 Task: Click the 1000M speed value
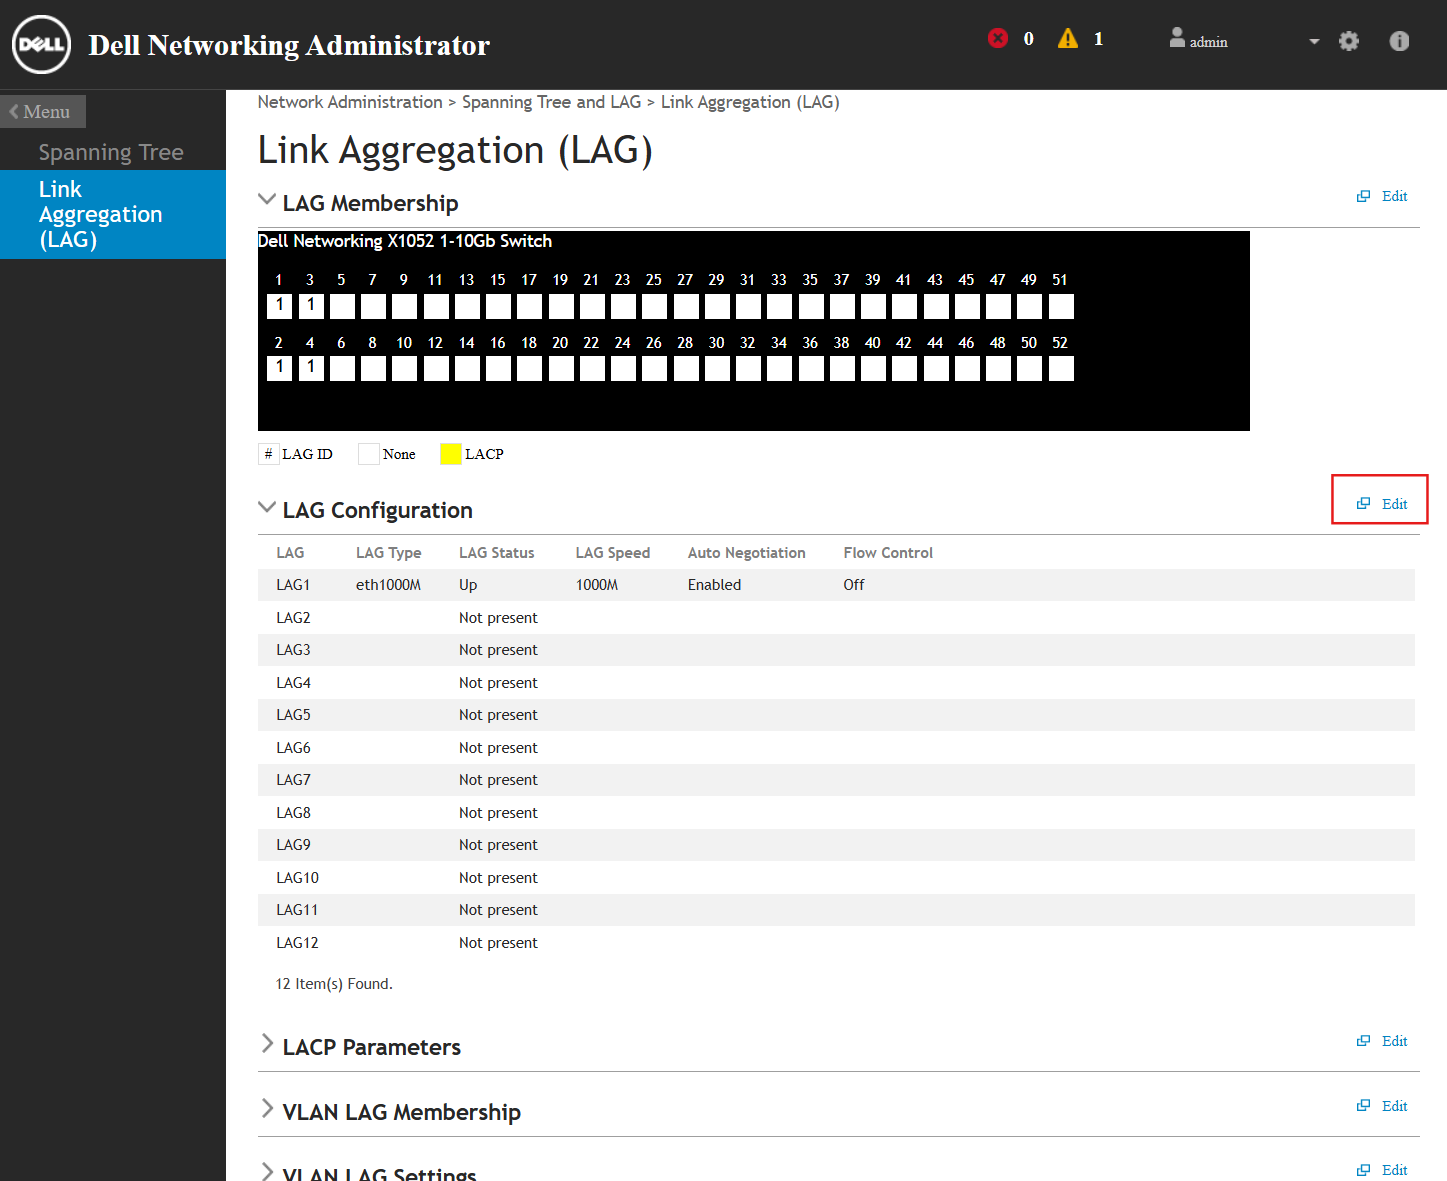[596, 585]
